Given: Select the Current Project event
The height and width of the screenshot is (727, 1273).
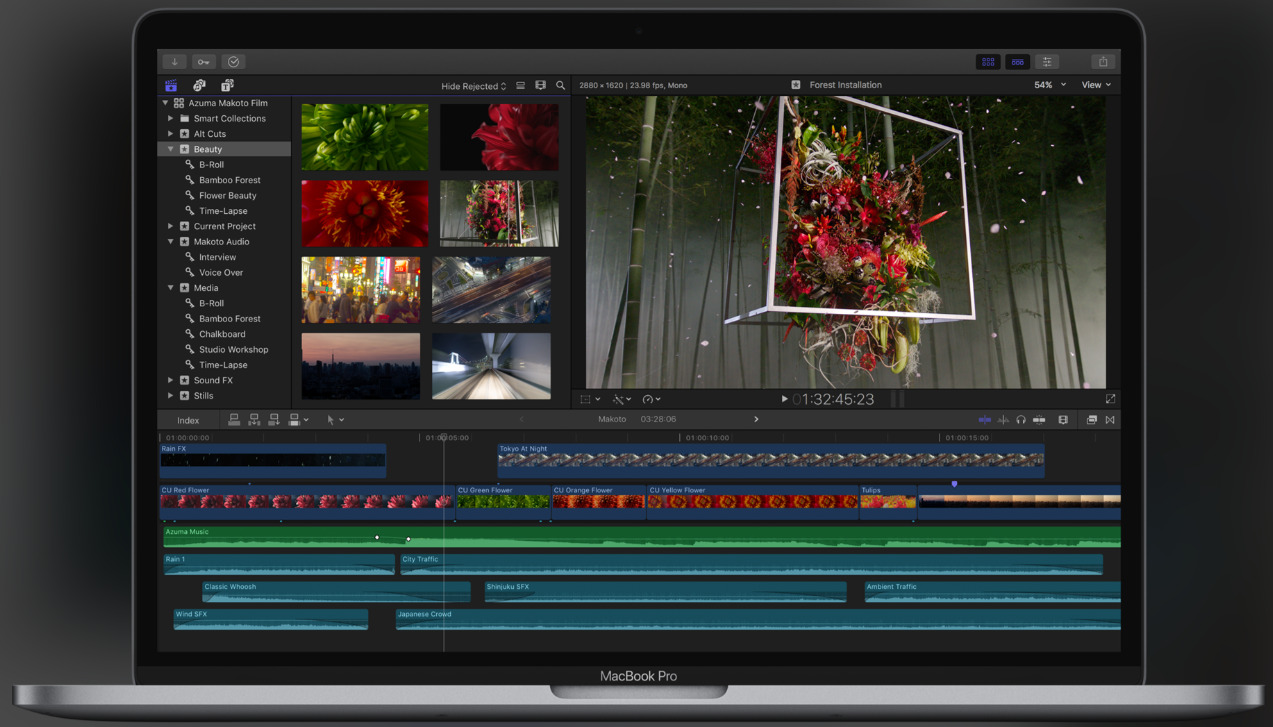Looking at the screenshot, I should pos(224,226).
